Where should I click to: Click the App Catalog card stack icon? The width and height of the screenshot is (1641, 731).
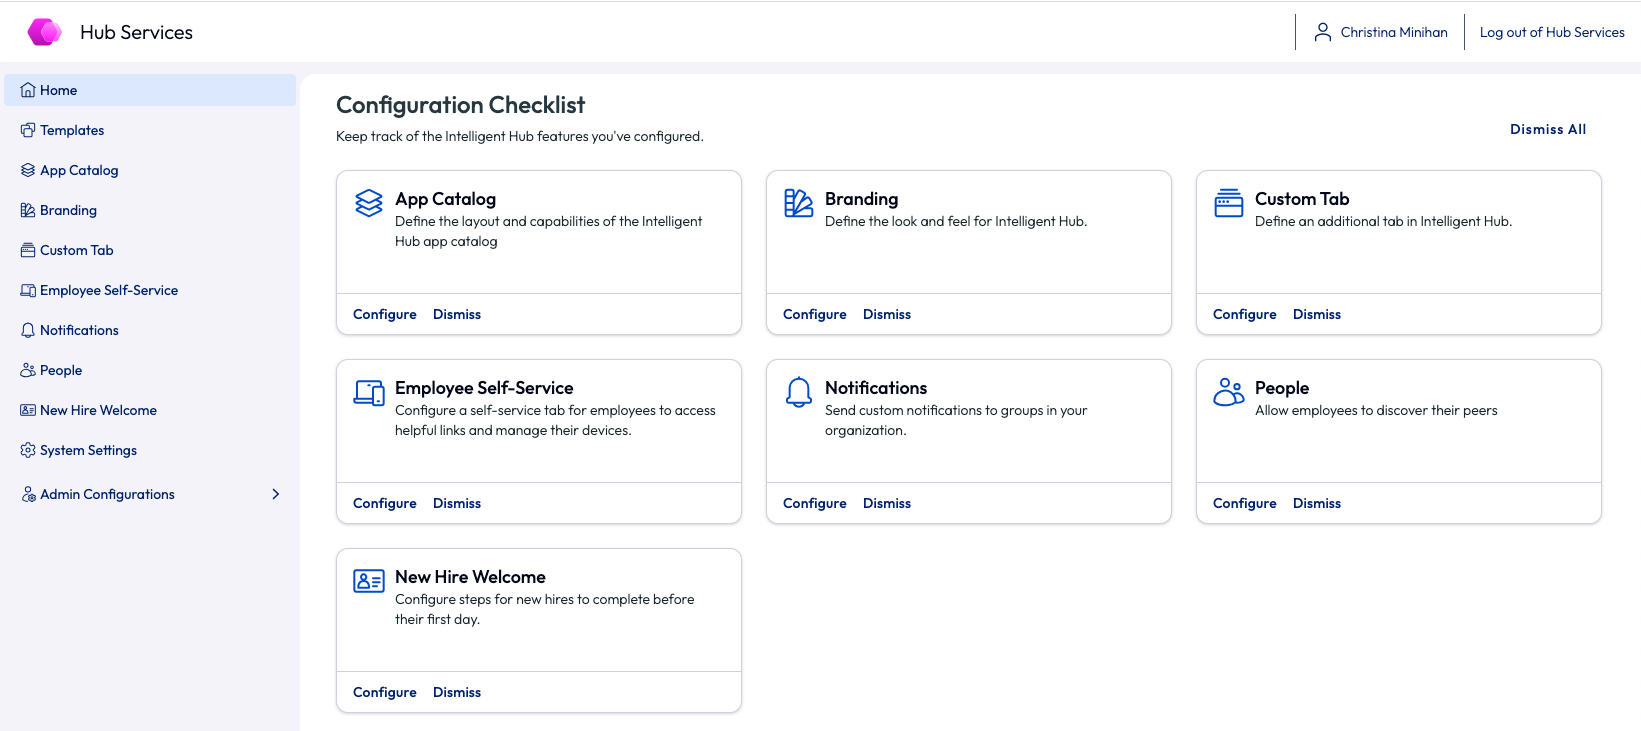(369, 203)
